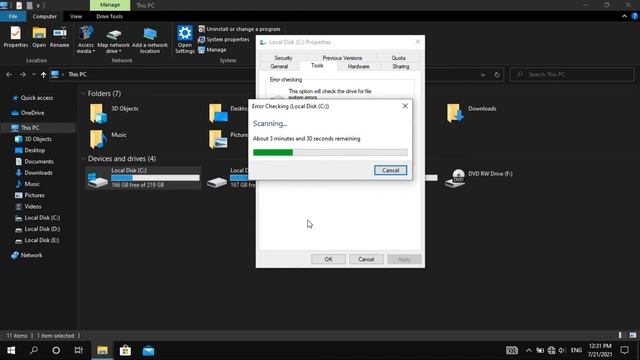Switch to View ribbon tab
Image resolution: width=640 pixels, height=360 pixels.
[76, 16]
